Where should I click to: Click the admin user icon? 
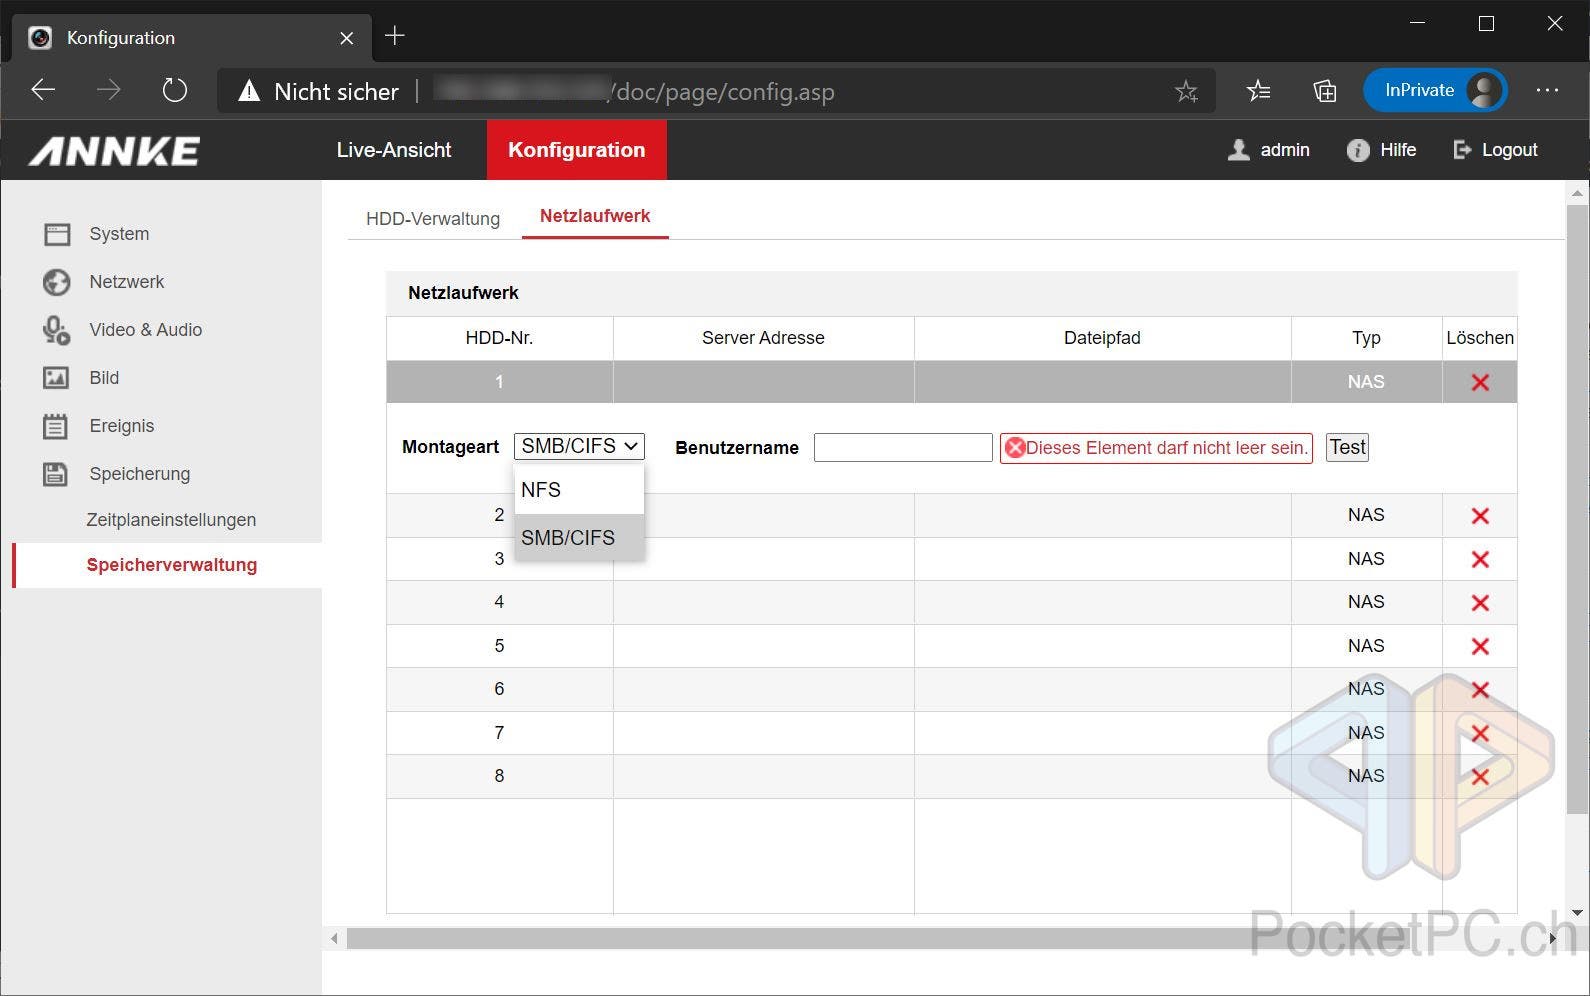1238,150
